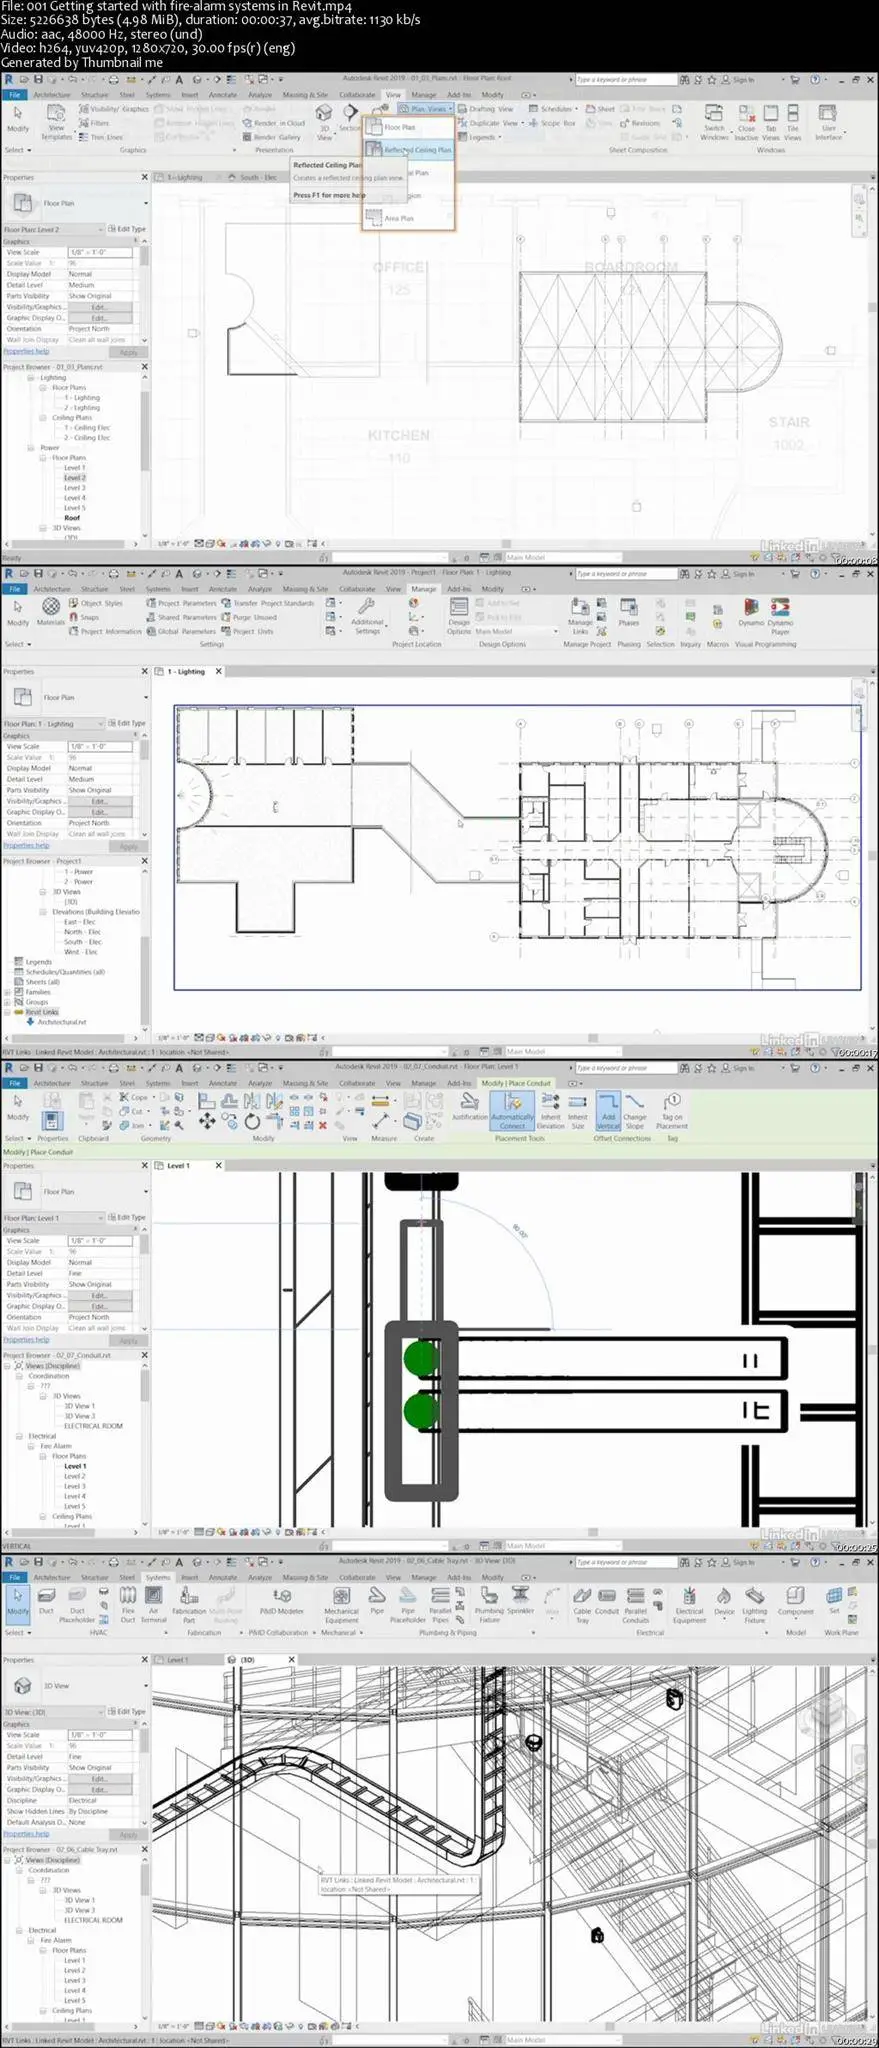
Task: Choose Area Plan from the Plan Views menu
Action: point(400,218)
